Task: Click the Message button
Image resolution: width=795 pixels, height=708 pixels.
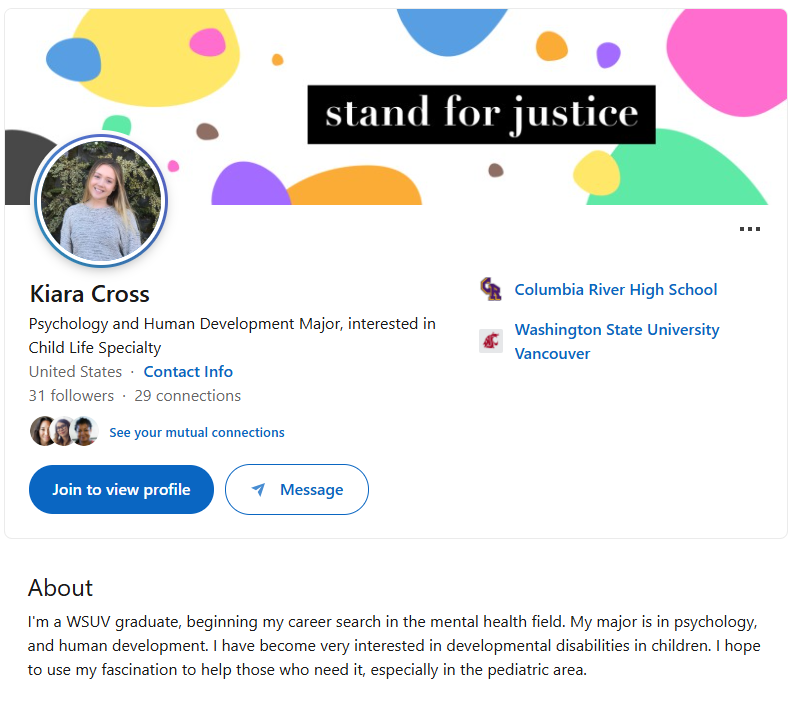Action: point(297,490)
